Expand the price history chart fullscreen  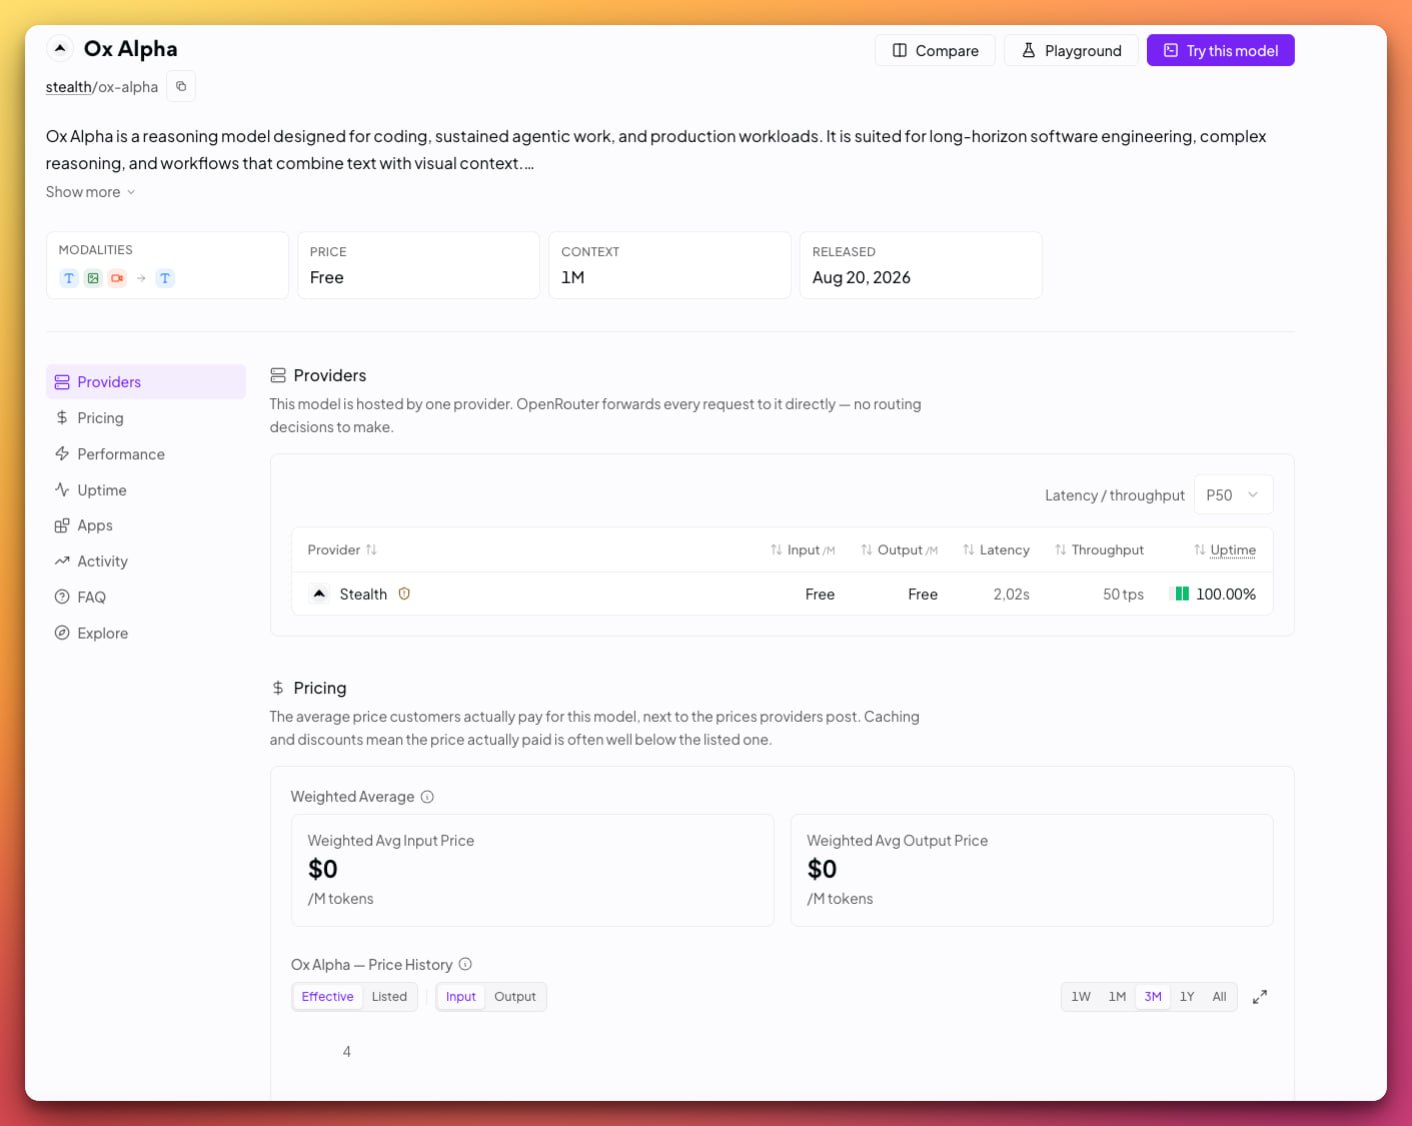point(1260,997)
